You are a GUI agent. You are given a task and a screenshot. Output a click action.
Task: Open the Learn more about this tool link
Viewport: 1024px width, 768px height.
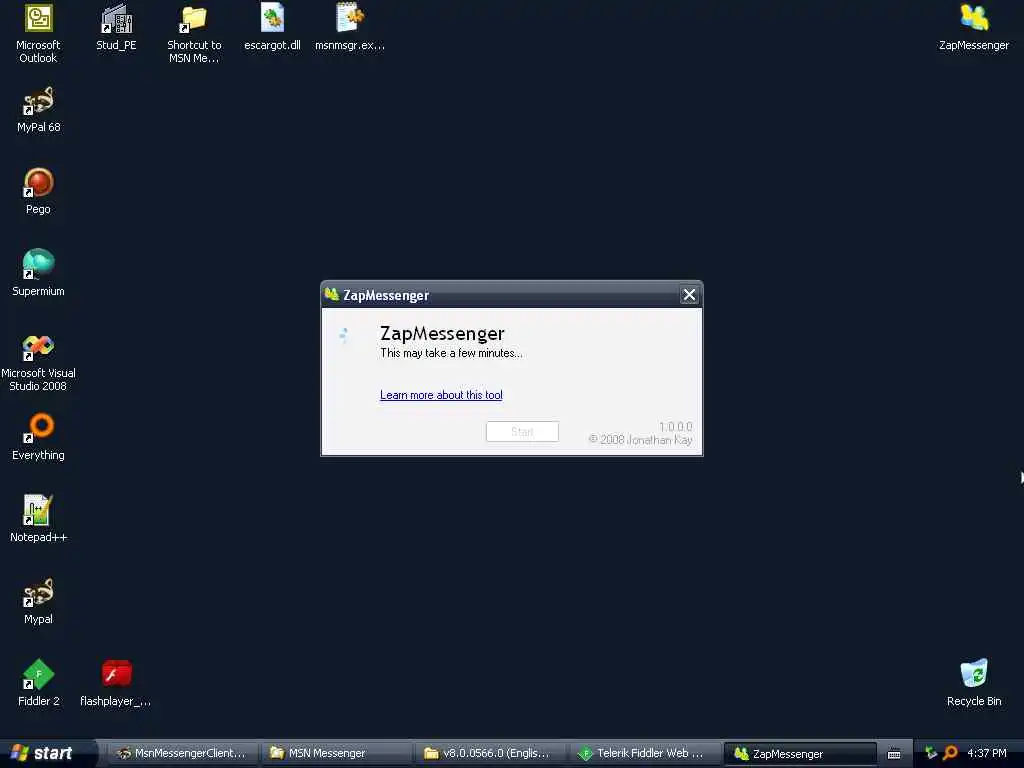pyautogui.click(x=441, y=395)
